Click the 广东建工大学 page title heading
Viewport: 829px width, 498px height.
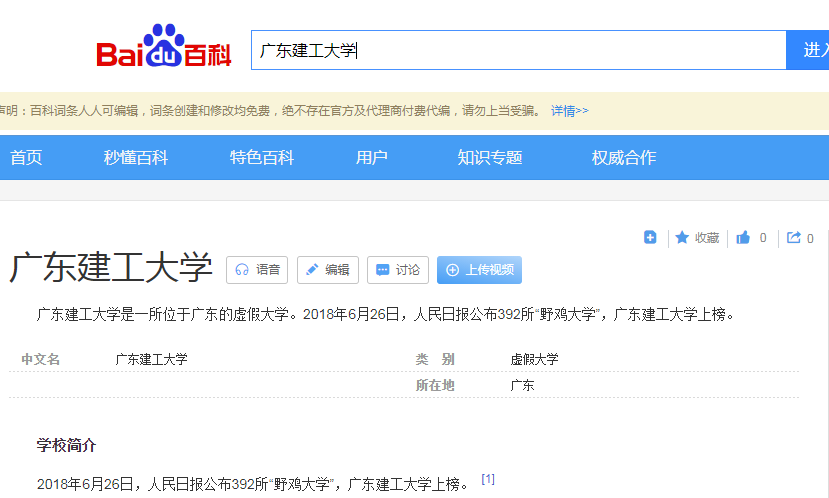coord(111,268)
